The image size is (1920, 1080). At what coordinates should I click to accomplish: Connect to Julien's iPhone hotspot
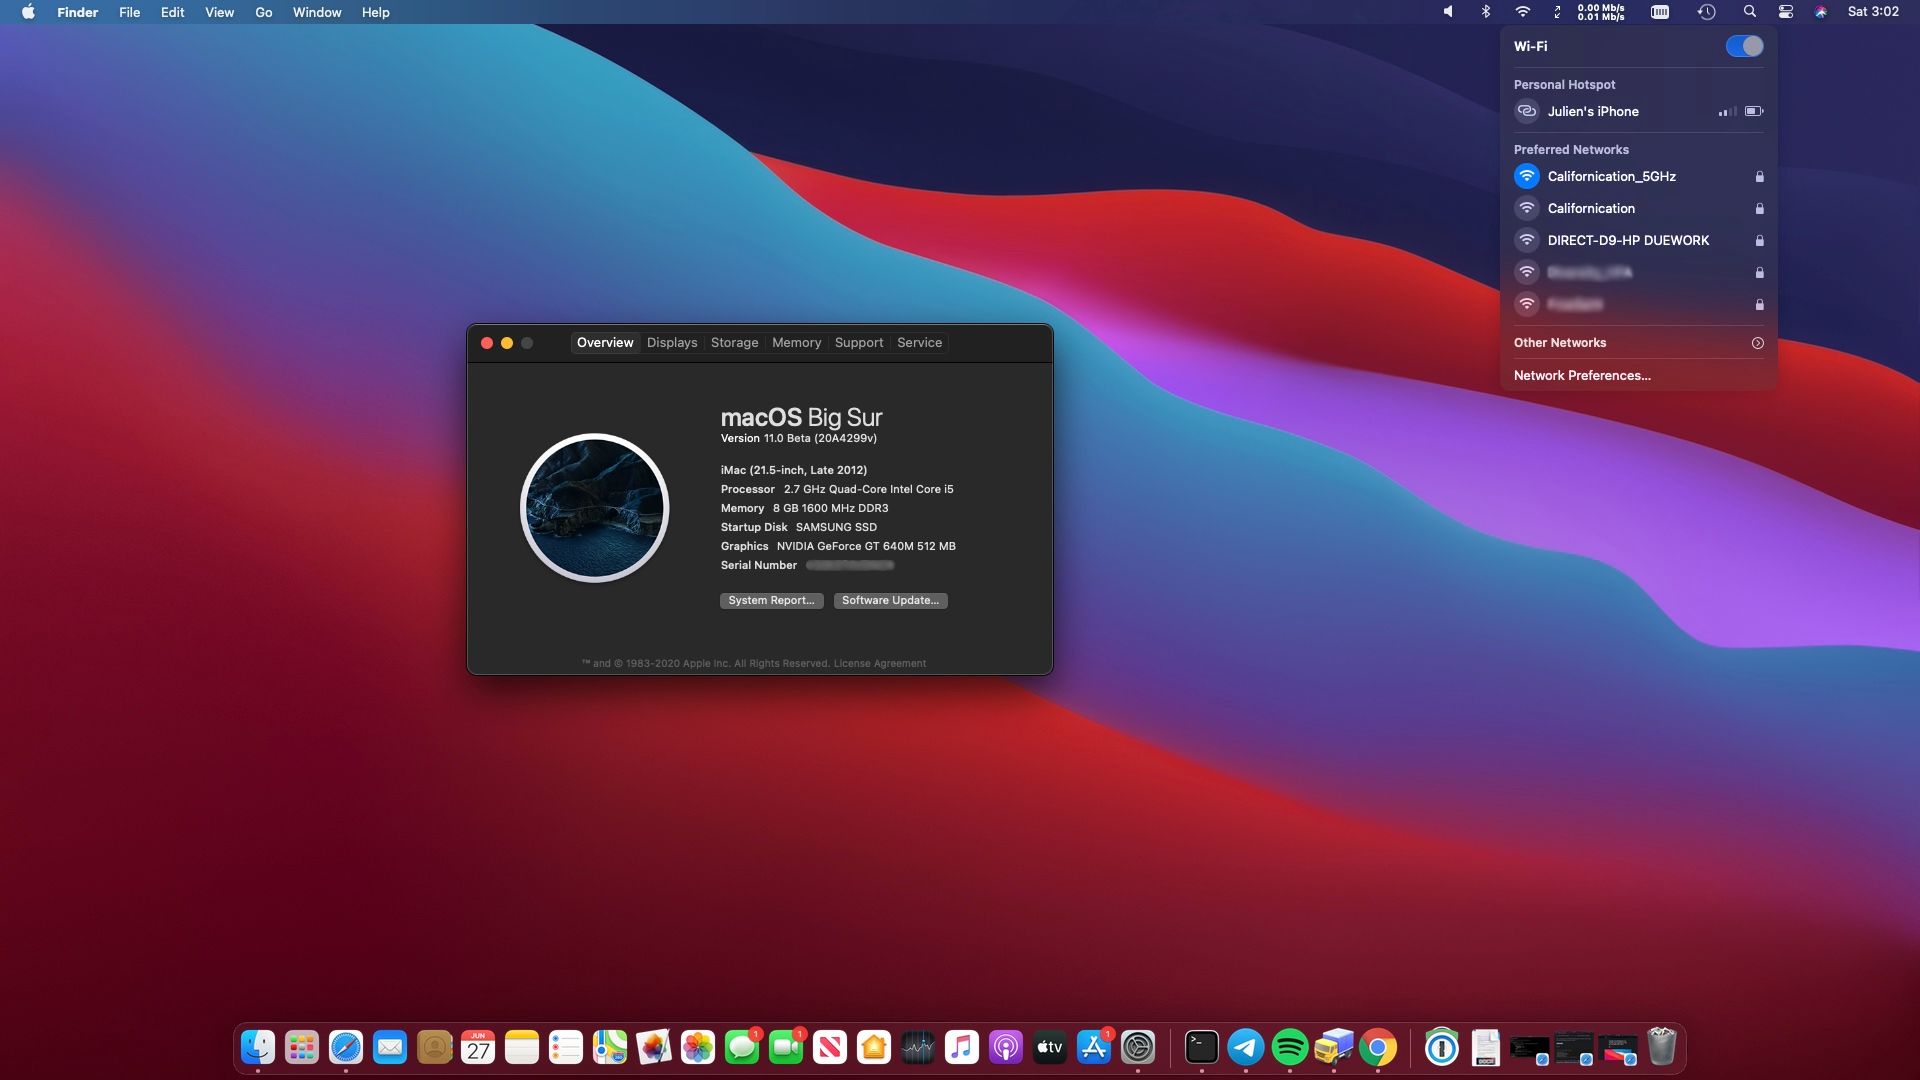point(1593,111)
